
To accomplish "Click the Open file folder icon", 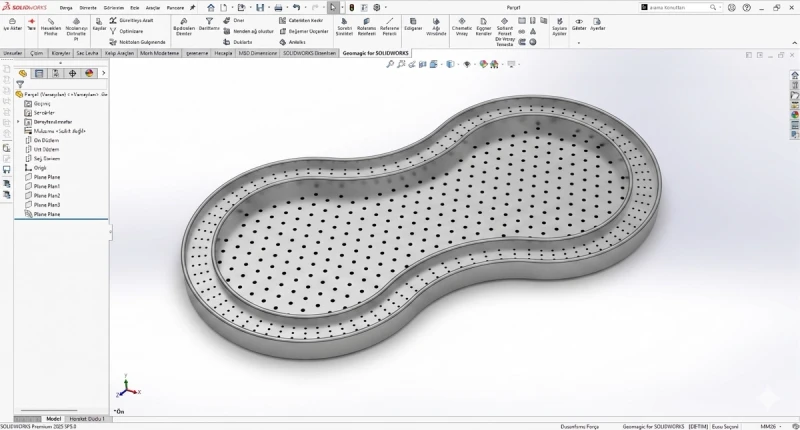I will coord(241,8).
